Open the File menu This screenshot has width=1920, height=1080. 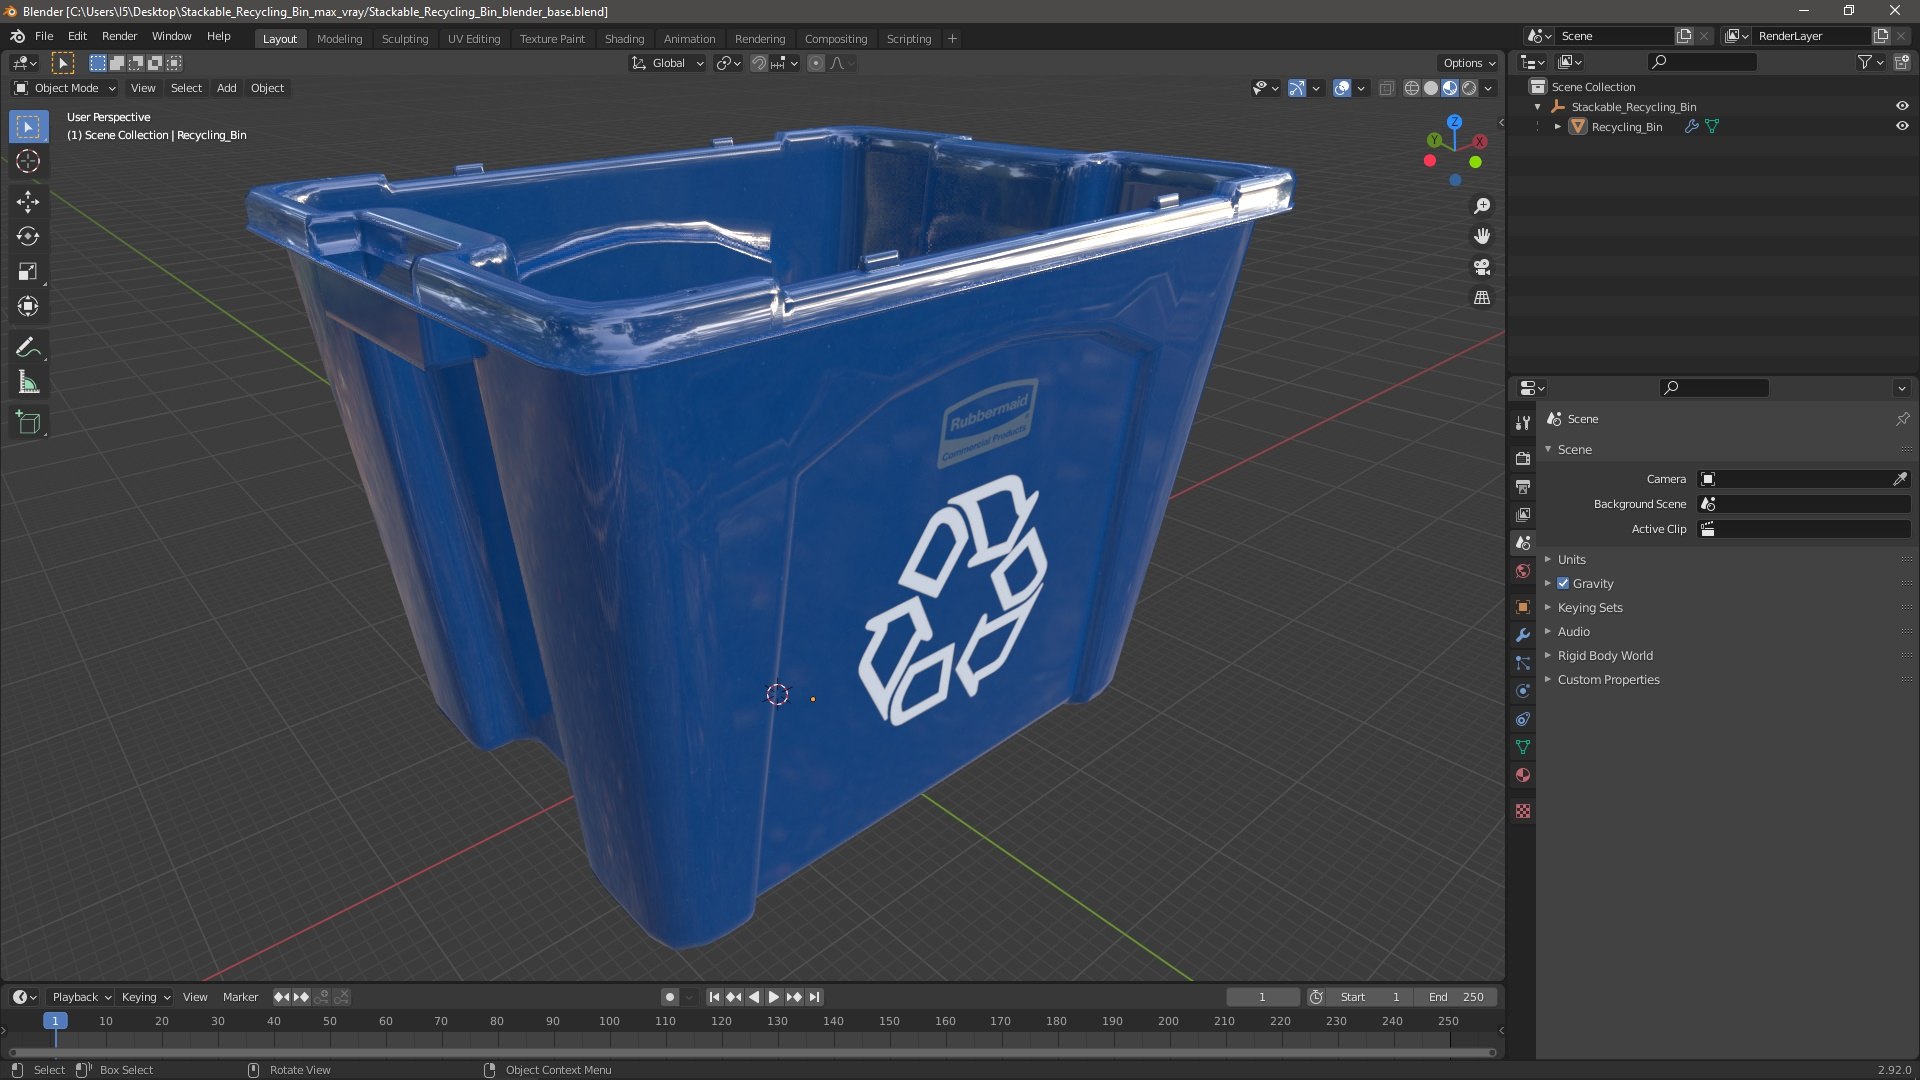[x=44, y=36]
